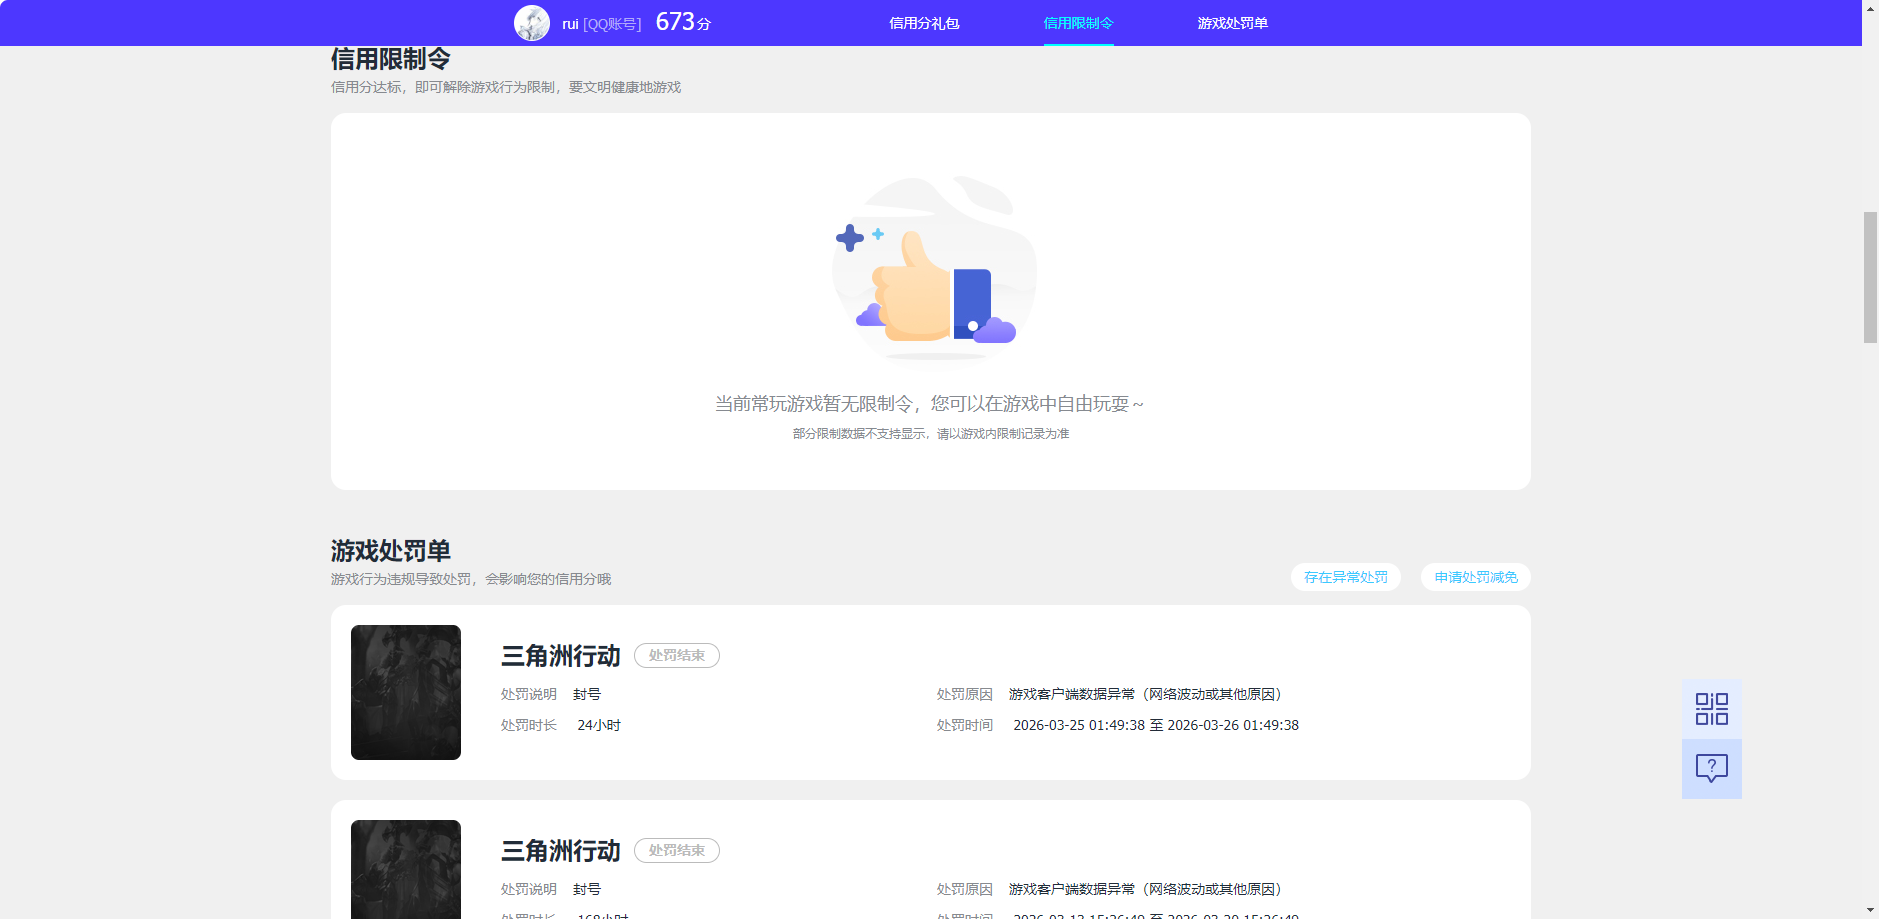Image resolution: width=1879 pixels, height=919 pixels.
Task: Click second card's 游戏客户端数据异常 reason text
Action: [1145, 889]
